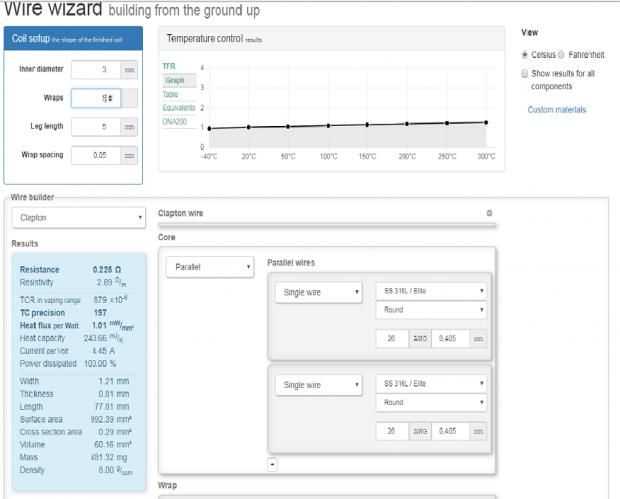Open second wire Round shape dropdown
Screen dimensions: 620x499
431,403
